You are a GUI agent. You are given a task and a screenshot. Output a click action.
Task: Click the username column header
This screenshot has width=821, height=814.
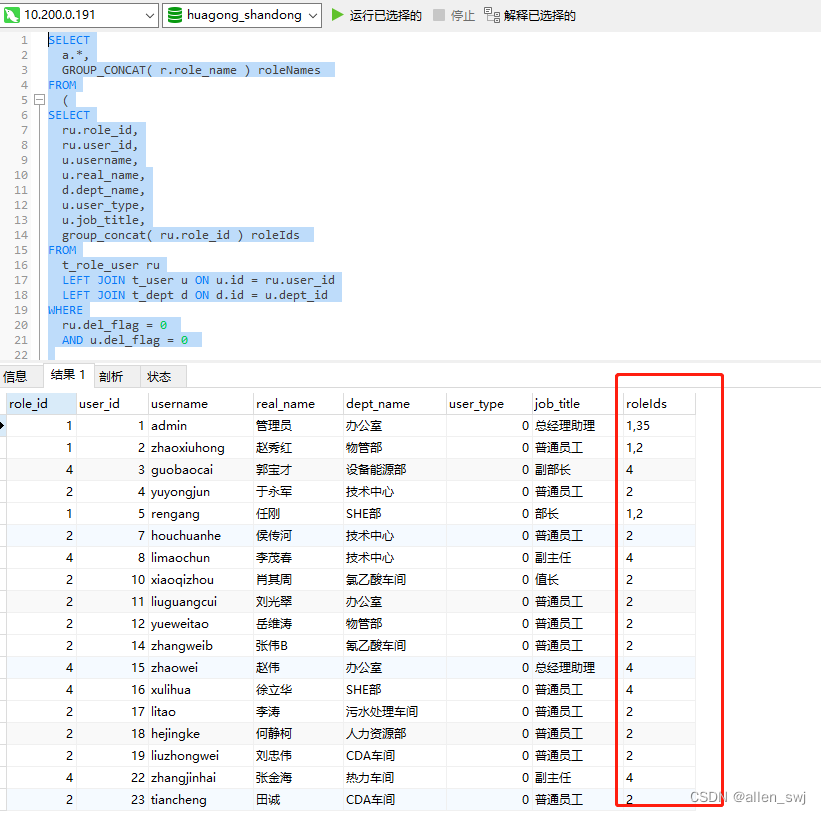pyautogui.click(x=201, y=404)
